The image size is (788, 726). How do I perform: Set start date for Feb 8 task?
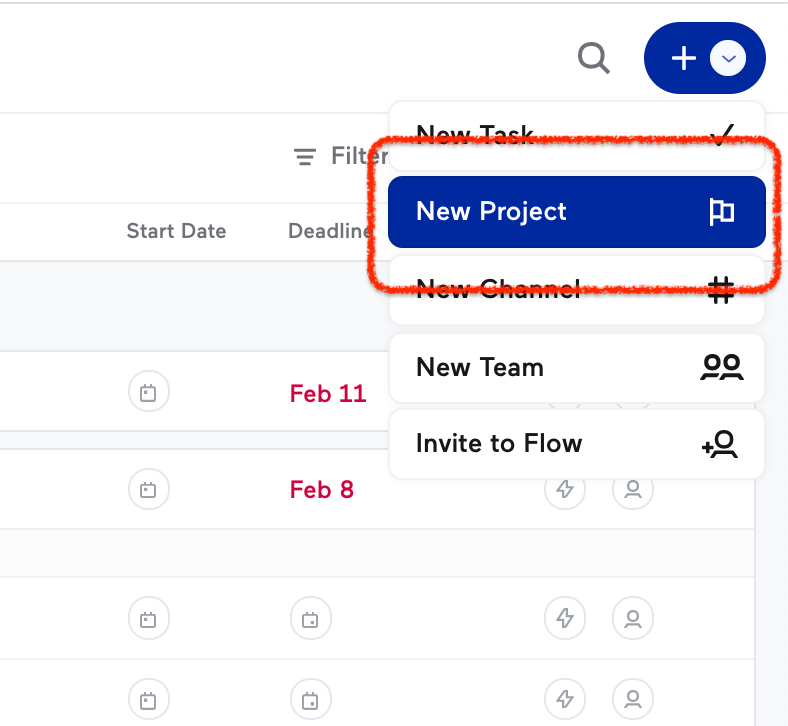(x=148, y=489)
